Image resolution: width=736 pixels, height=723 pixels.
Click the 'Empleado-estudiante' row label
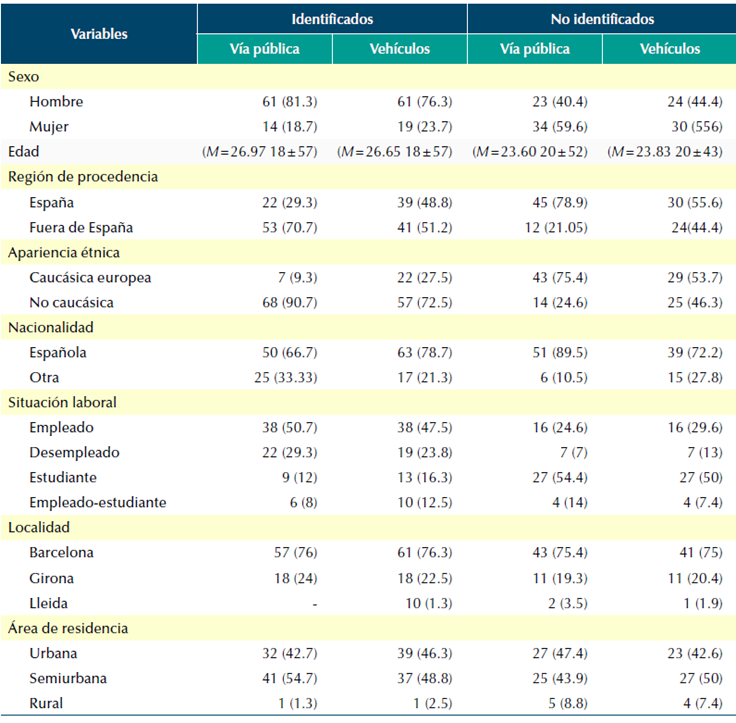pos(98,502)
